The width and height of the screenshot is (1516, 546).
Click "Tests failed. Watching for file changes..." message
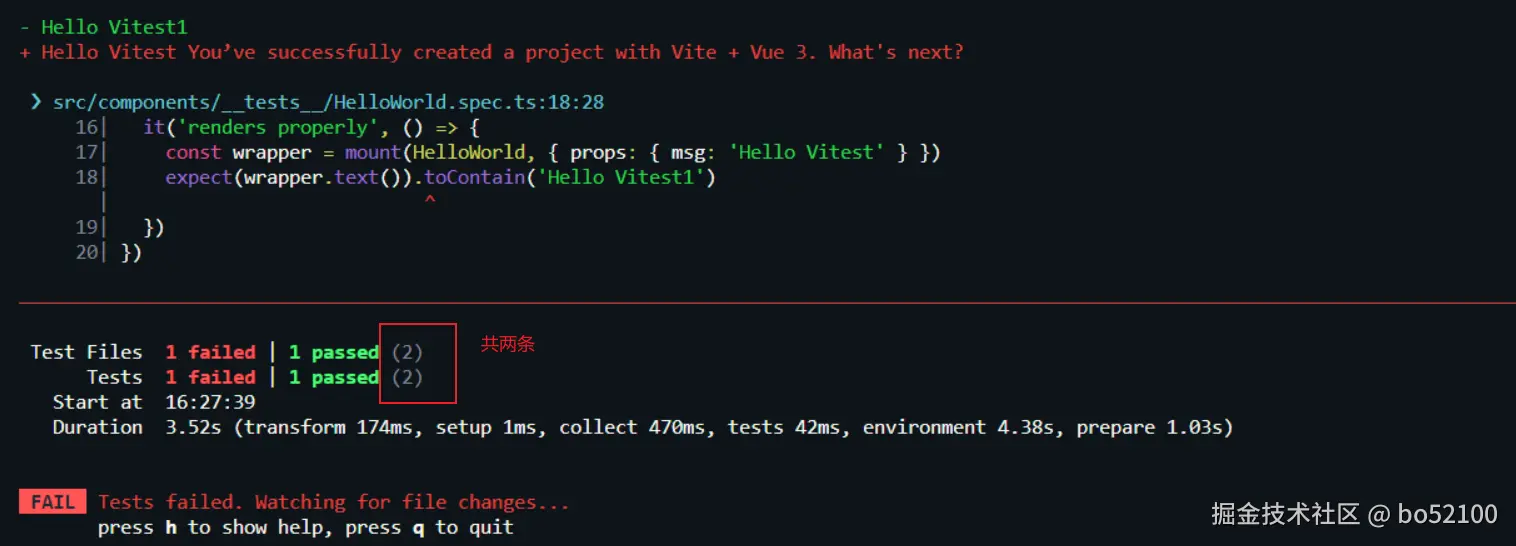click(x=333, y=502)
